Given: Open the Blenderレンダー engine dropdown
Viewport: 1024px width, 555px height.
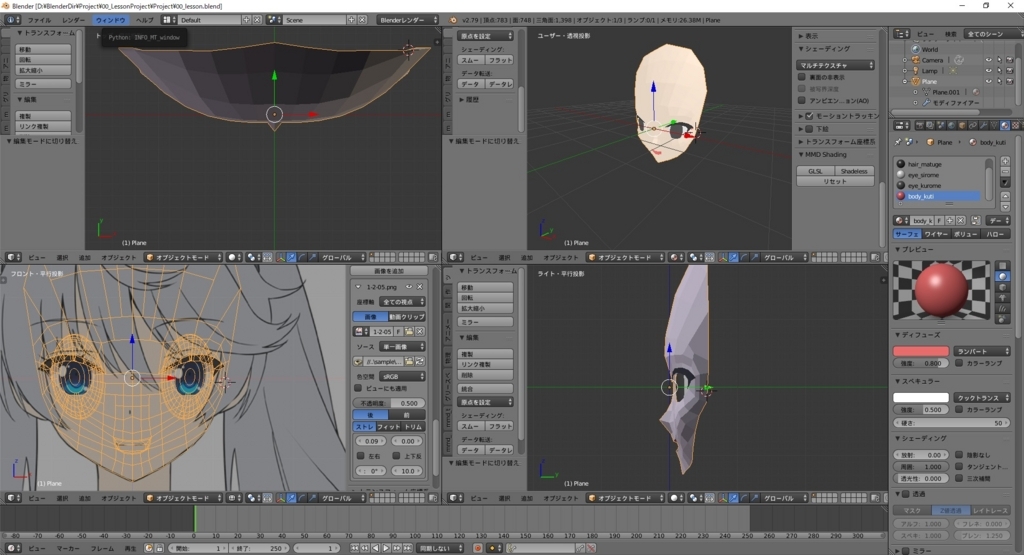Looking at the screenshot, I should [408, 20].
